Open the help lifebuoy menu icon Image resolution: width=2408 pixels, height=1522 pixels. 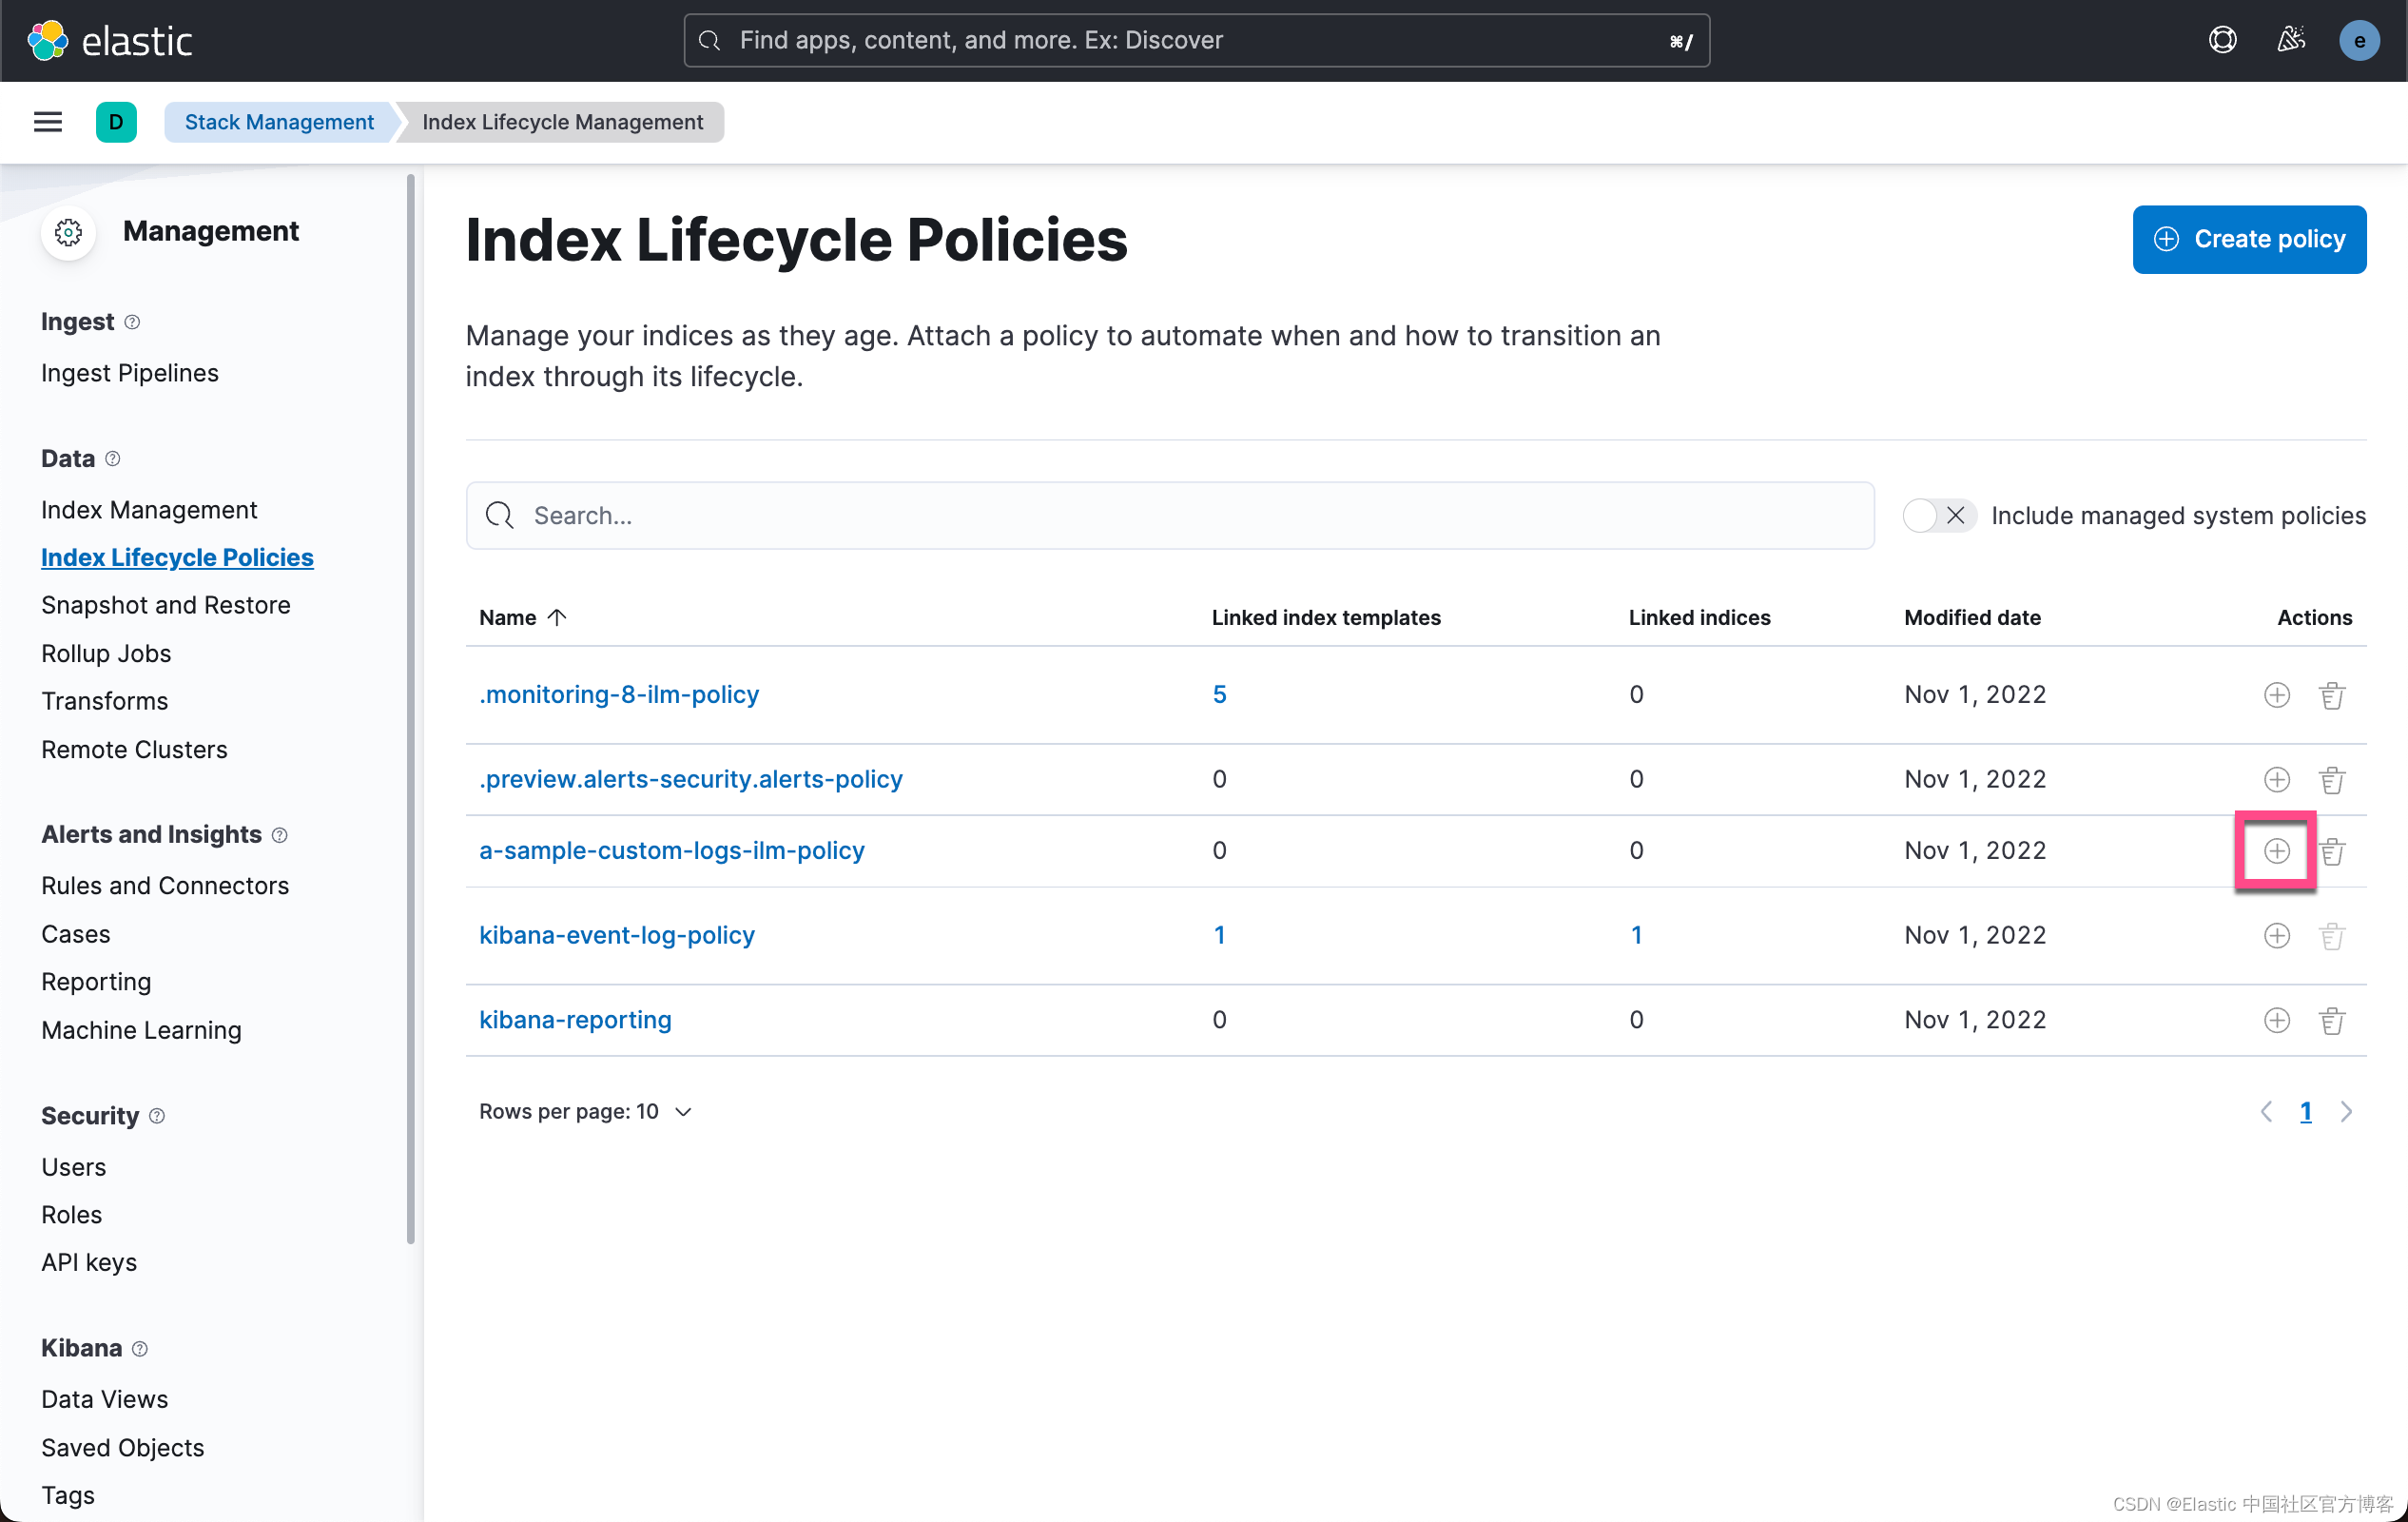click(x=2222, y=40)
